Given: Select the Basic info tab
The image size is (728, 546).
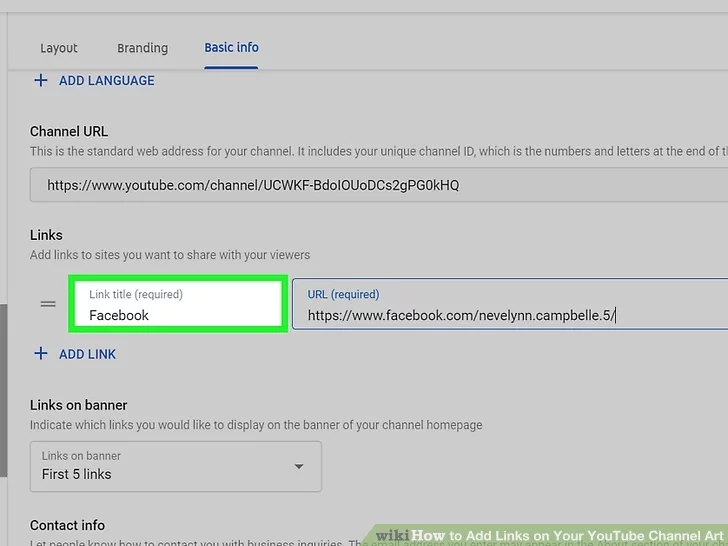Looking at the screenshot, I should (231, 47).
